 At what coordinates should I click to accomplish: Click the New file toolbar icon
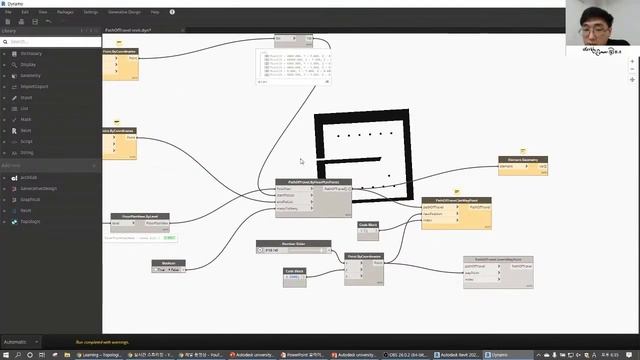pos(8,22)
